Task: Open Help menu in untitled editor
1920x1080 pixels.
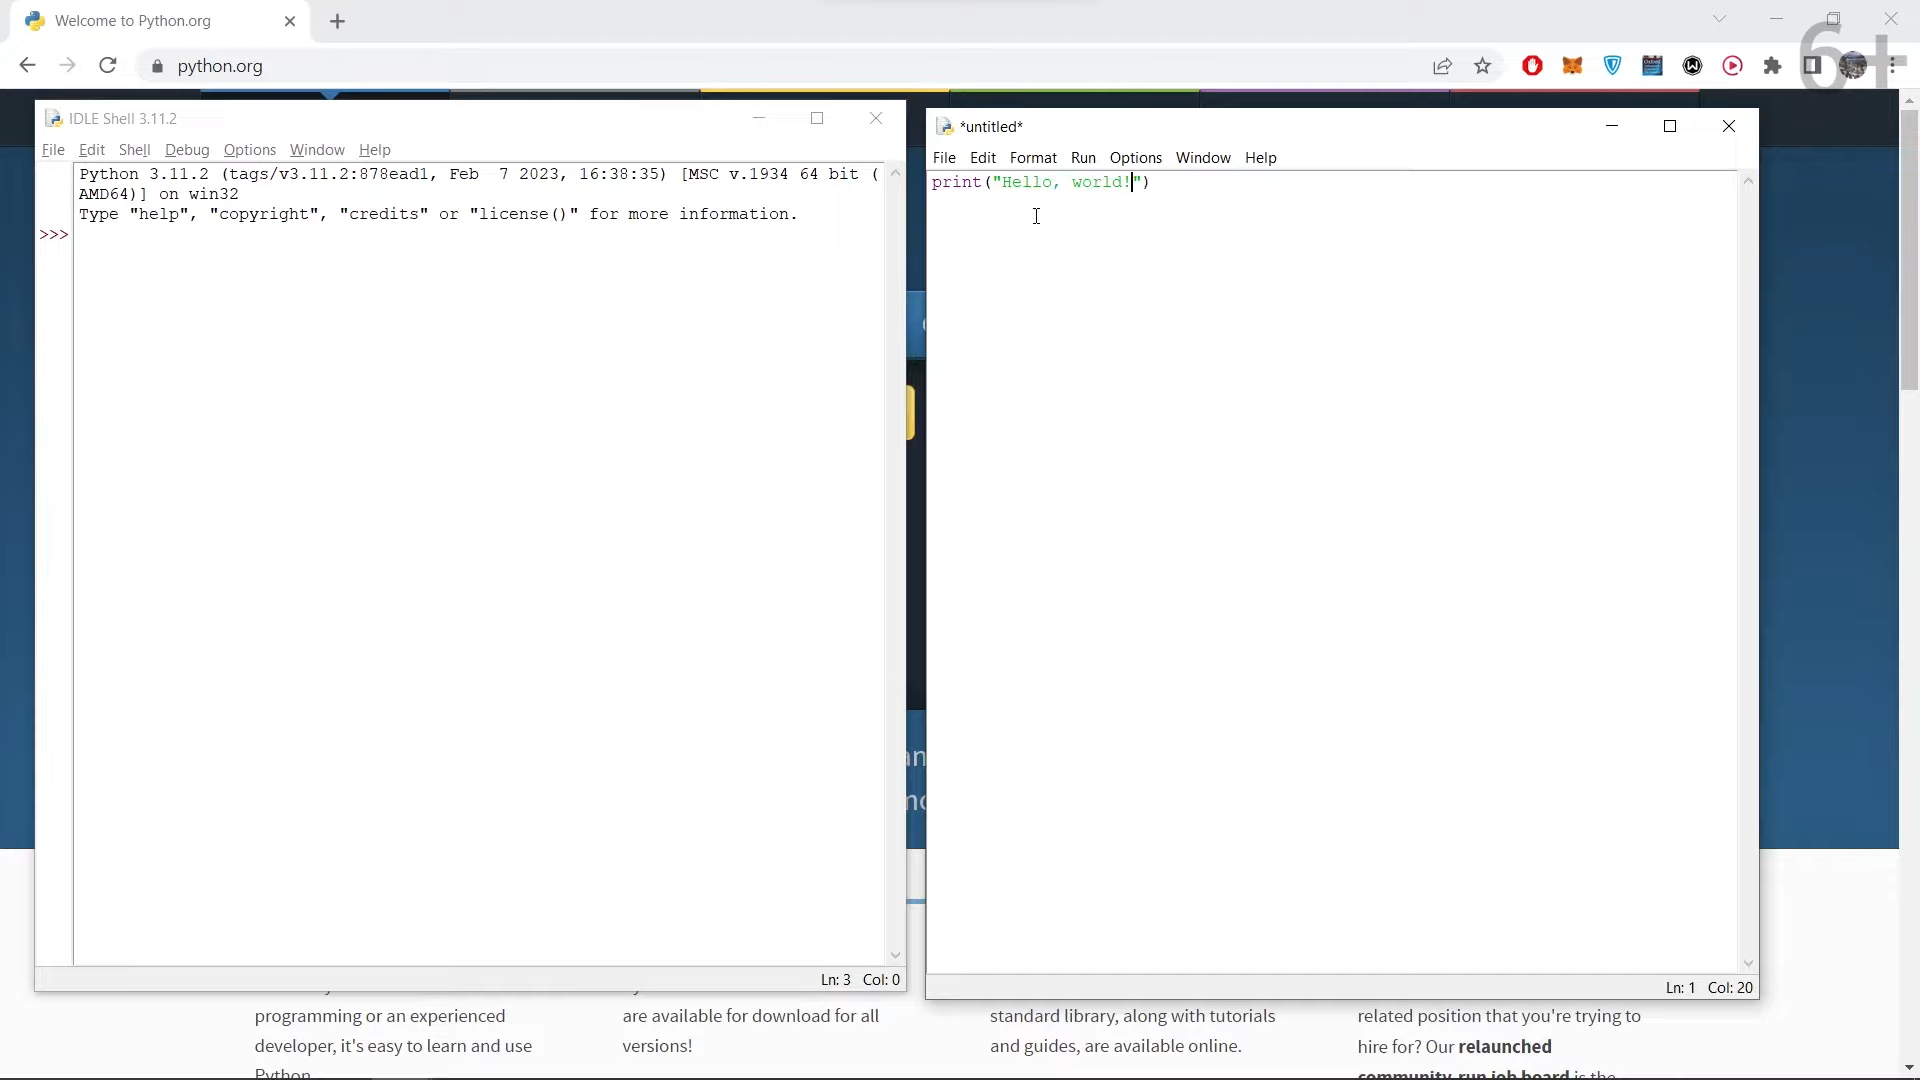Action: point(1261,158)
